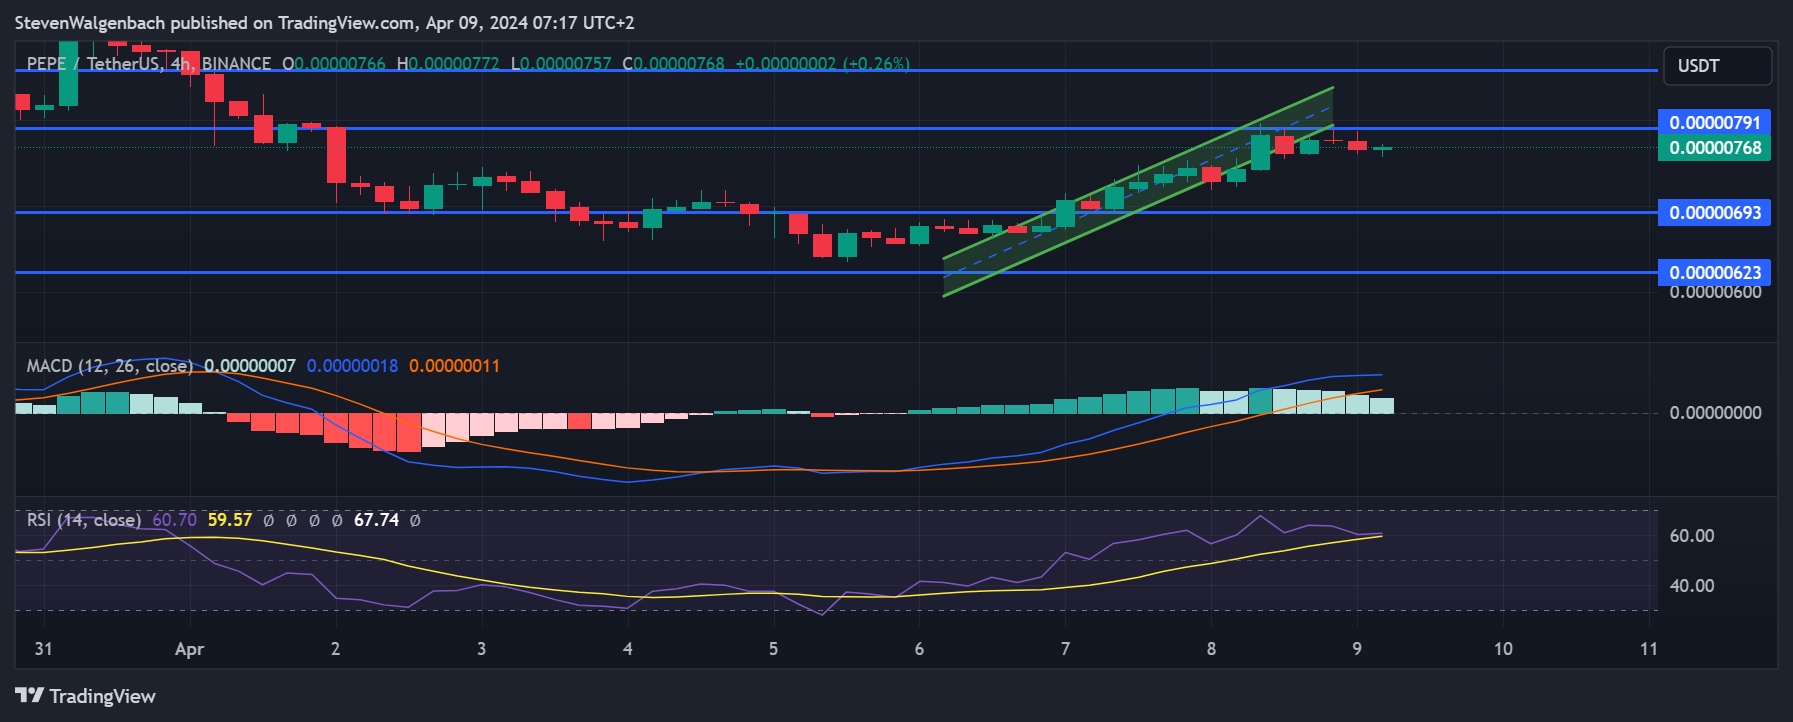1793x722 pixels.
Task: Click the 'Apr' date axis label
Action: (x=189, y=649)
